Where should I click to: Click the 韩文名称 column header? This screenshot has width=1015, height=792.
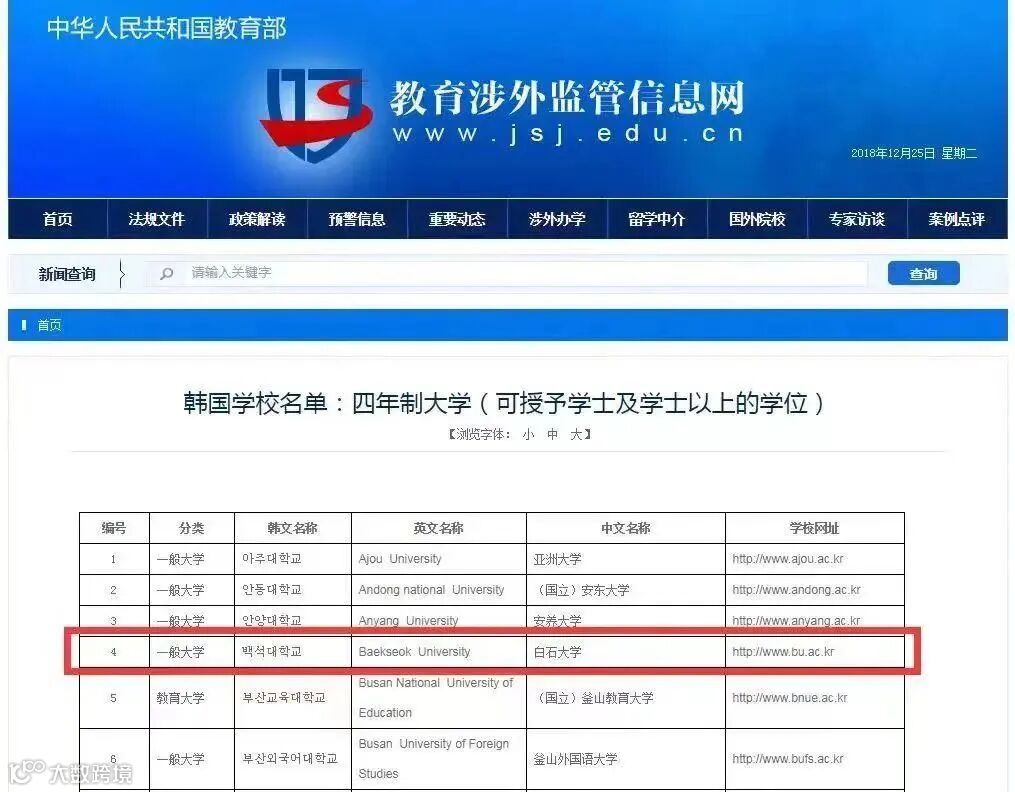coord(293,528)
